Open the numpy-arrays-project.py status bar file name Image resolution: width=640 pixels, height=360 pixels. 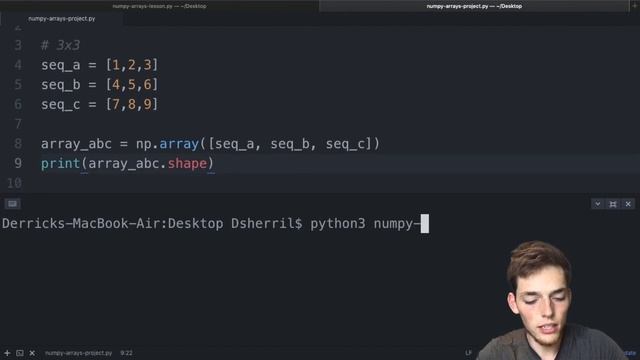pyautogui.click(x=78, y=353)
